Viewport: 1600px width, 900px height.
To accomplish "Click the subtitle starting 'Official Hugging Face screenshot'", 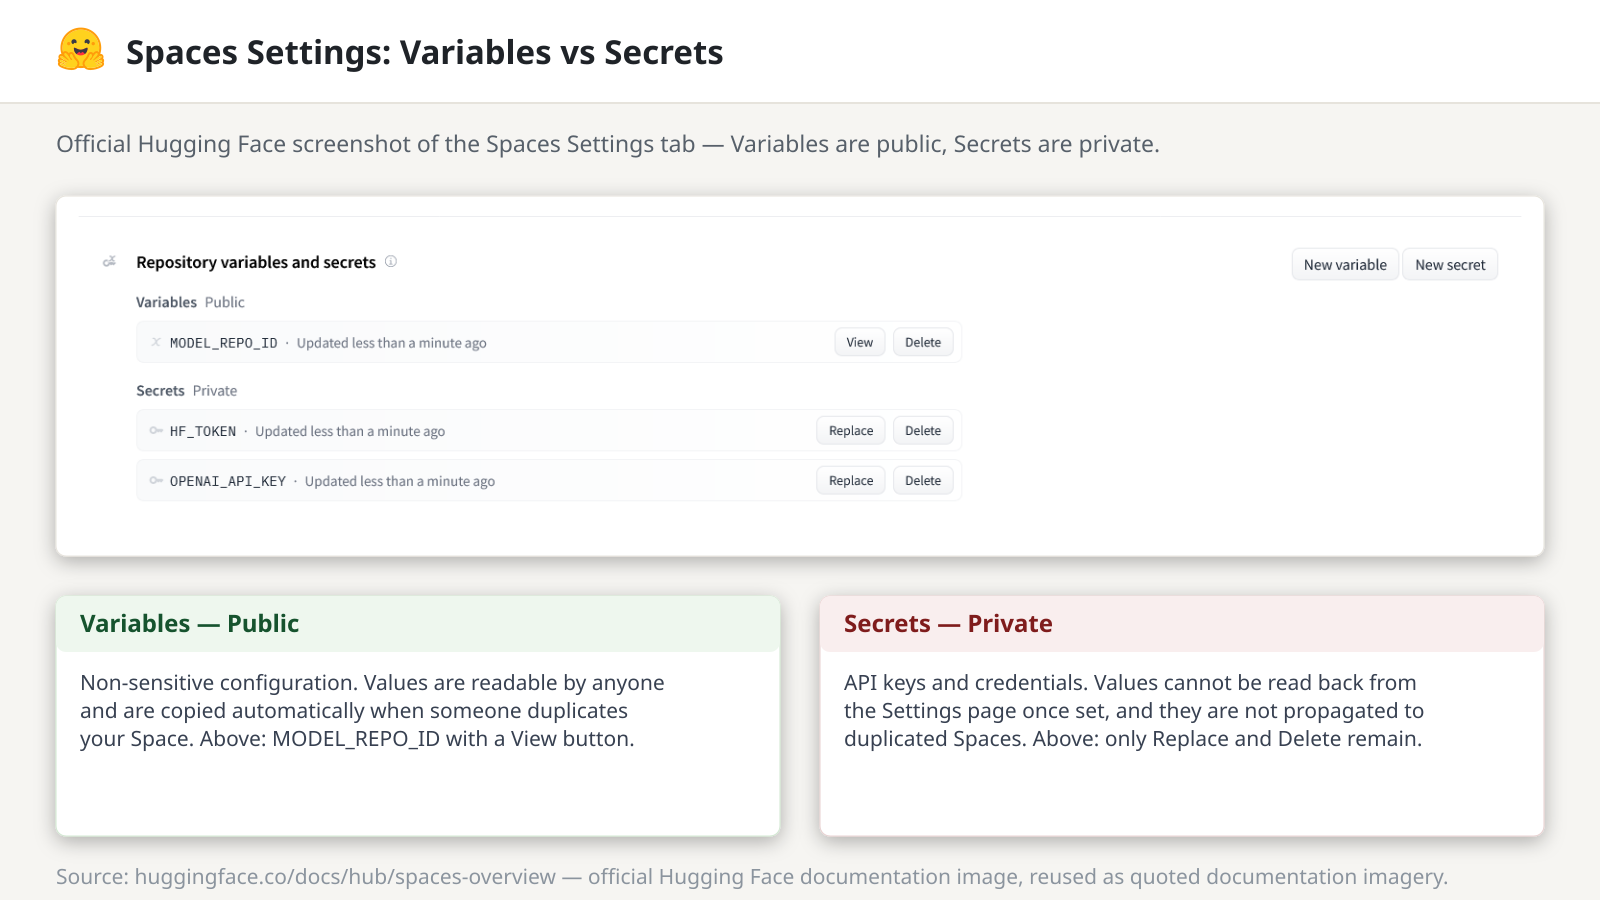I will pos(608,144).
